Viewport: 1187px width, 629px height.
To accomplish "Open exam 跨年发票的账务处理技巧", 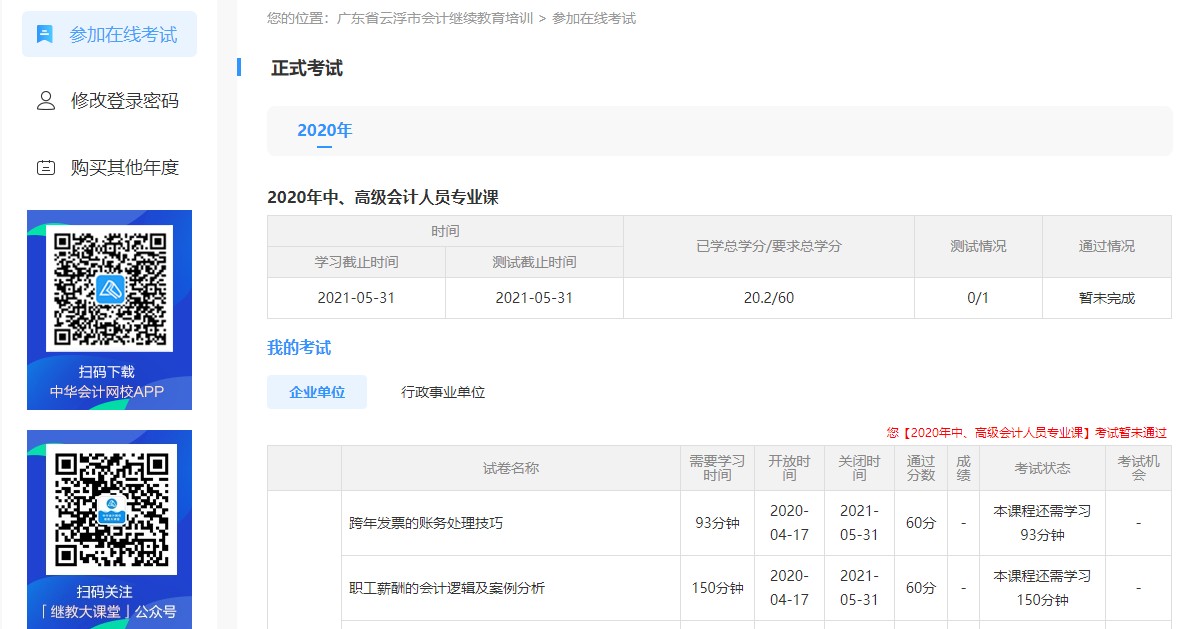I will coord(429,522).
